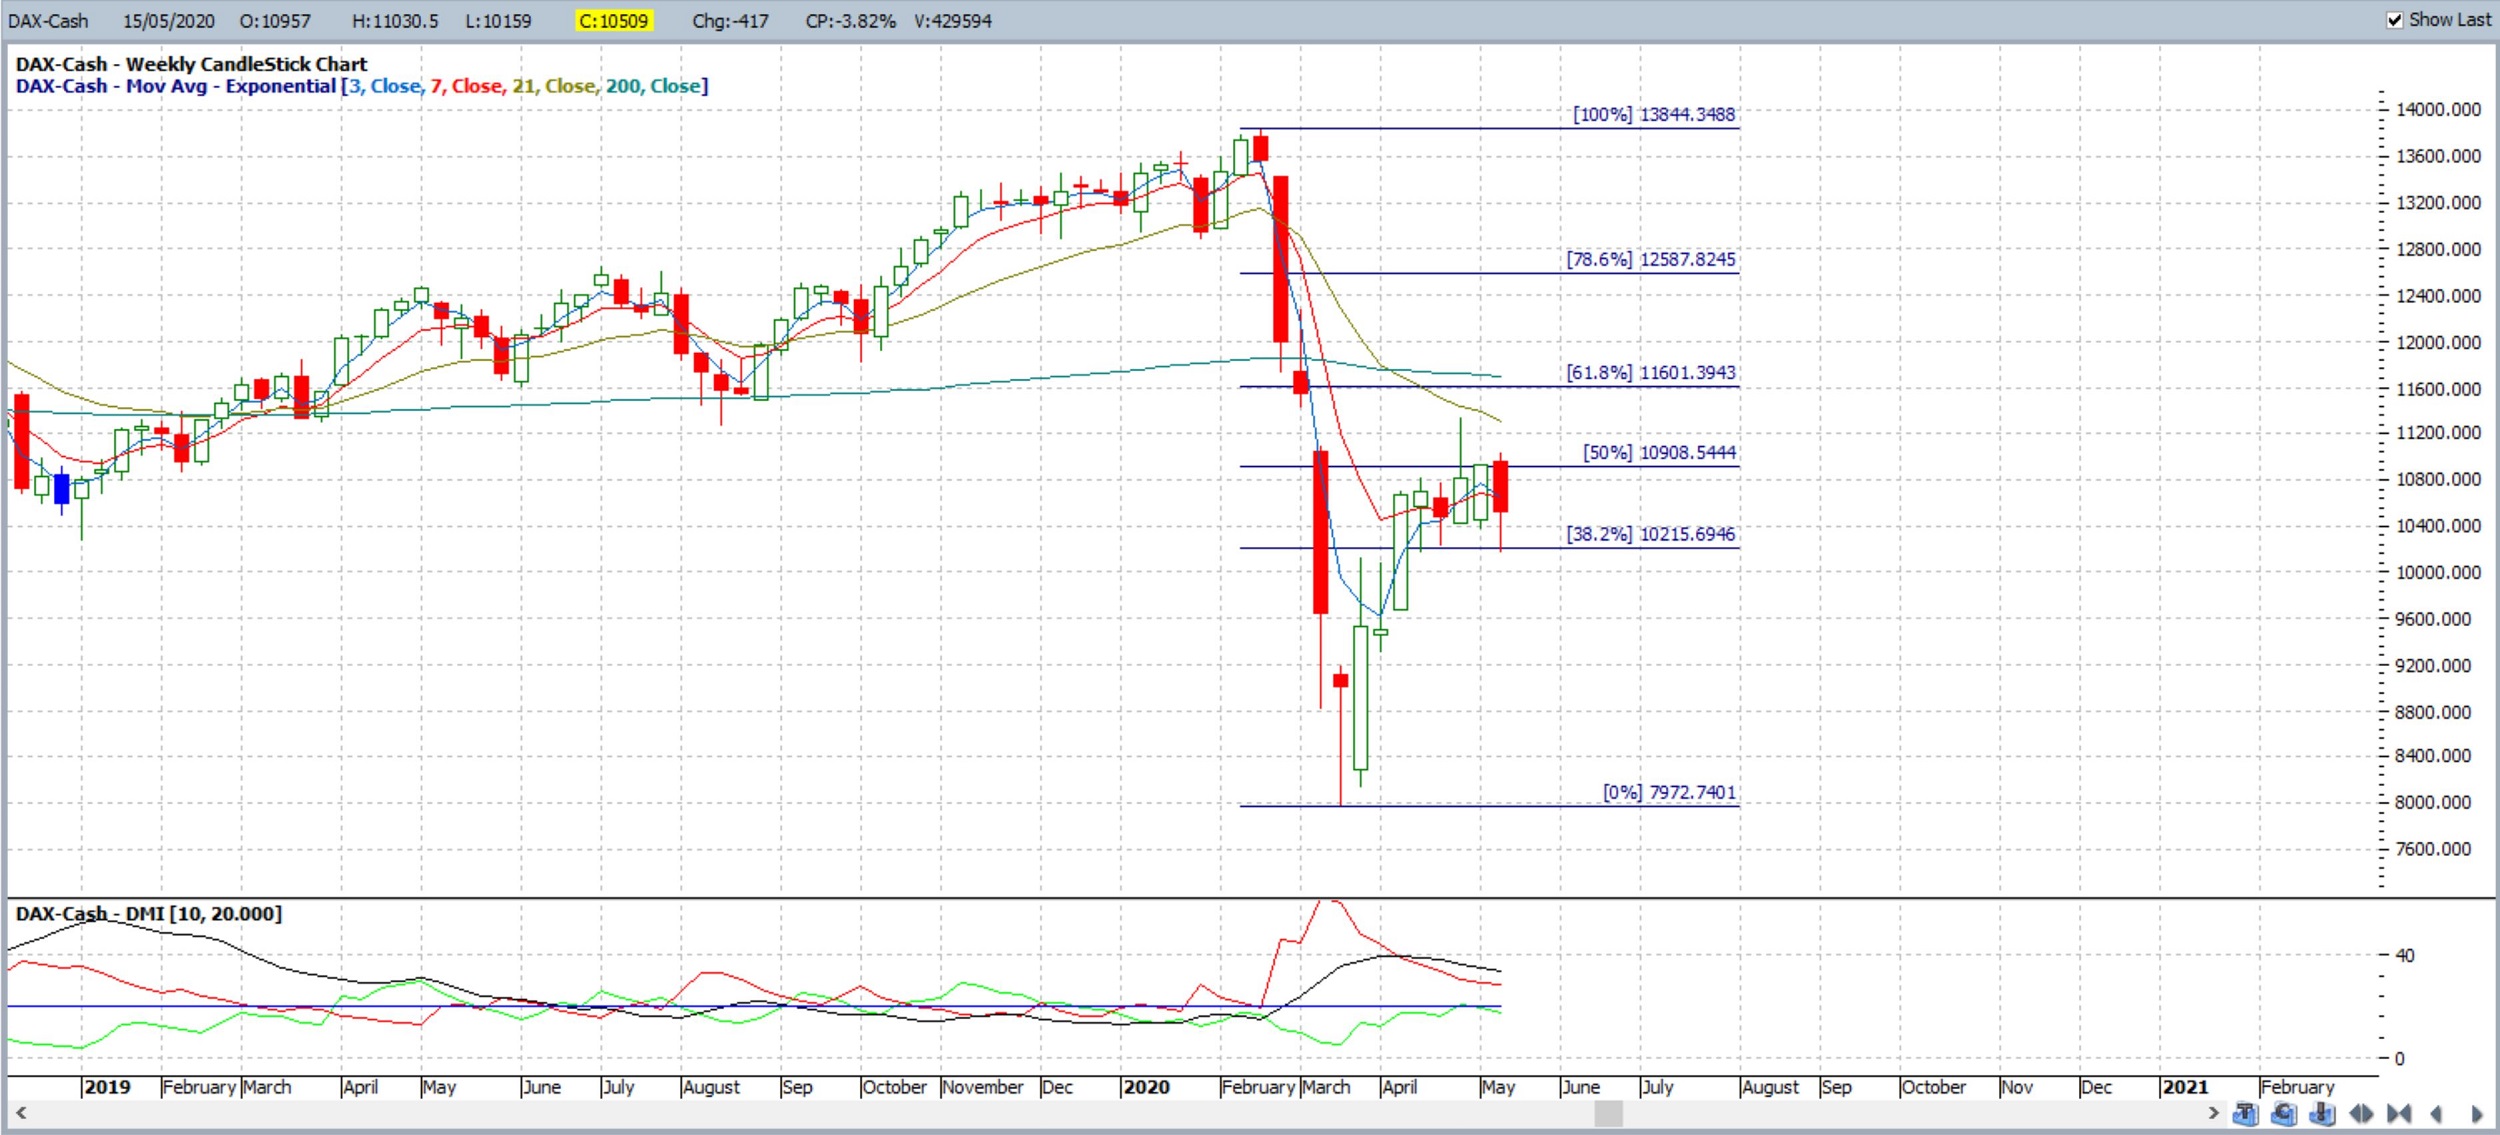Click the first April label on time axis
The width and height of the screenshot is (2500, 1135).
pos(360,1087)
